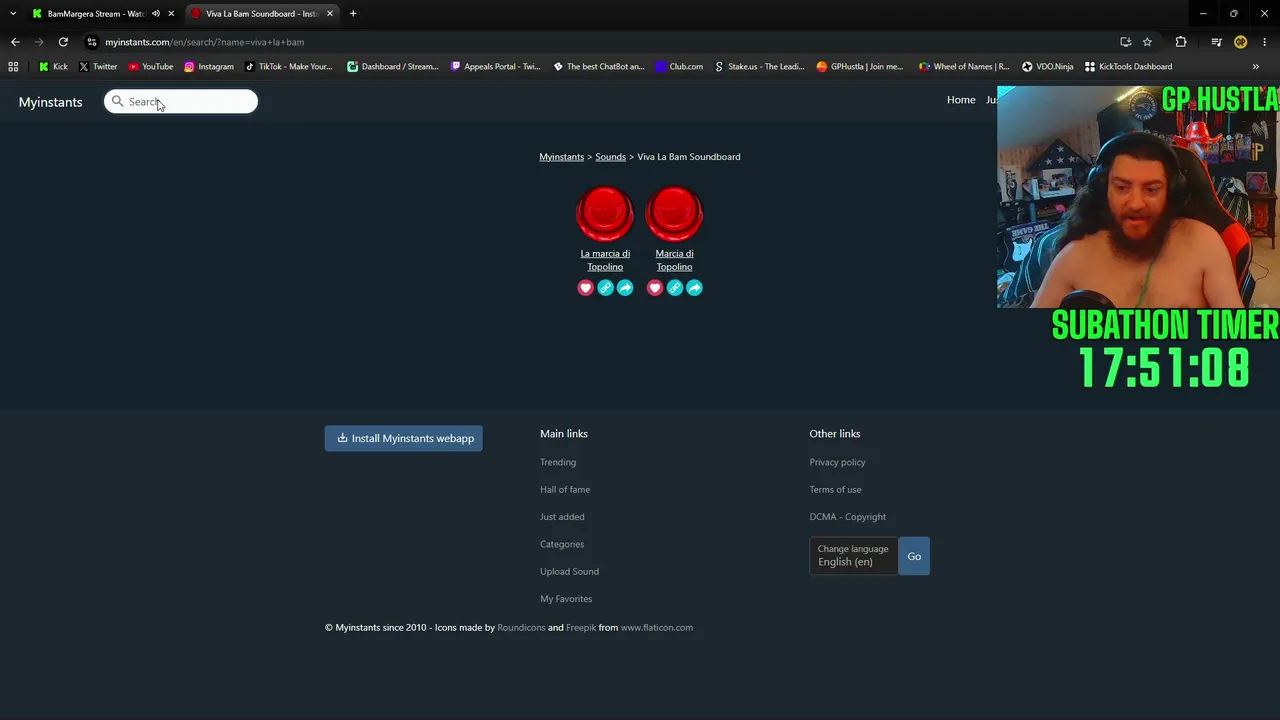The height and width of the screenshot is (720, 1280).
Task: Open La marcia di Topolino sound page
Action: click(605, 260)
